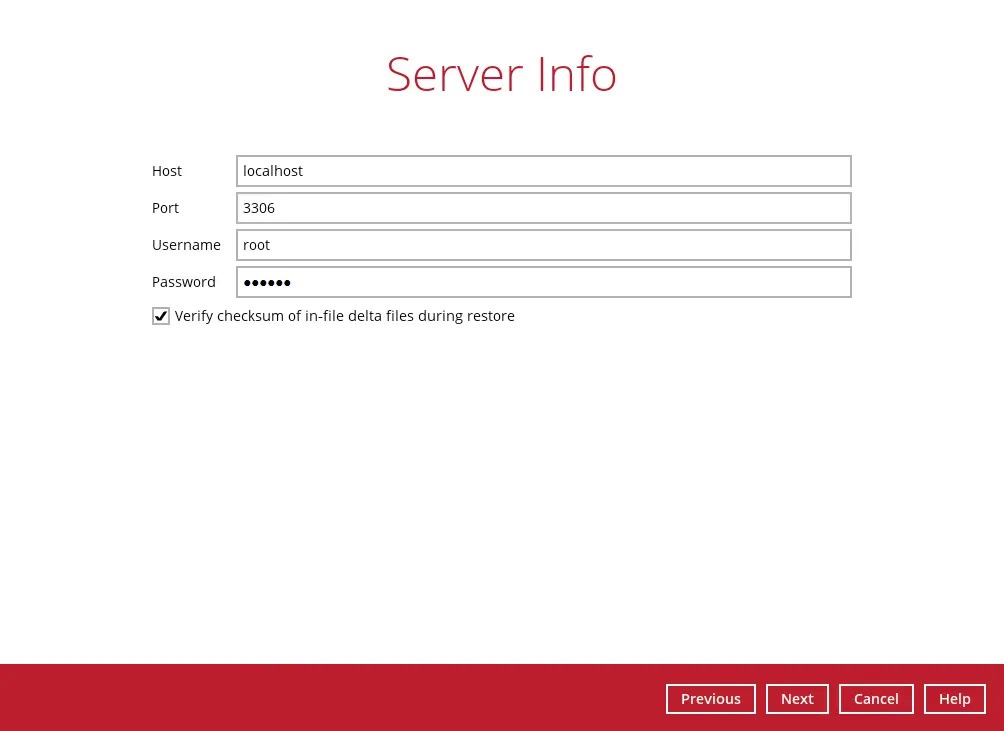Image resolution: width=1004 pixels, height=731 pixels.
Task: Focus the Port input field
Action: click(x=543, y=208)
